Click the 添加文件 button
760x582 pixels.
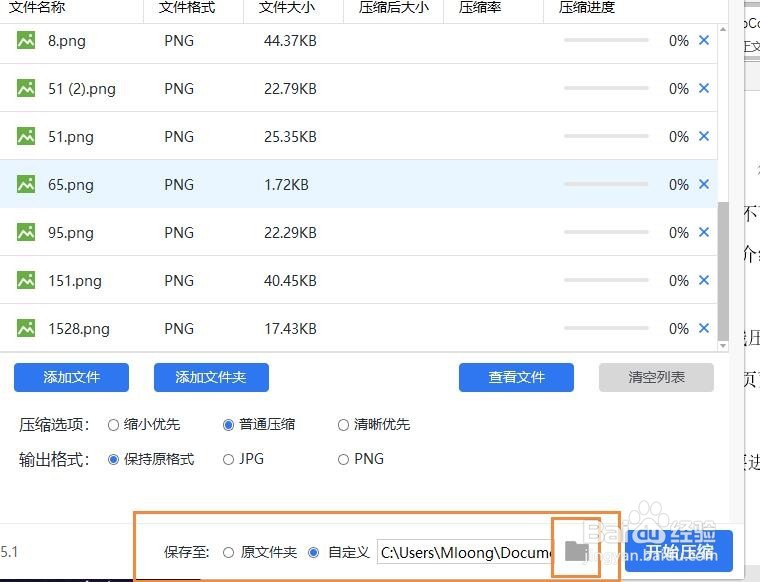point(71,377)
